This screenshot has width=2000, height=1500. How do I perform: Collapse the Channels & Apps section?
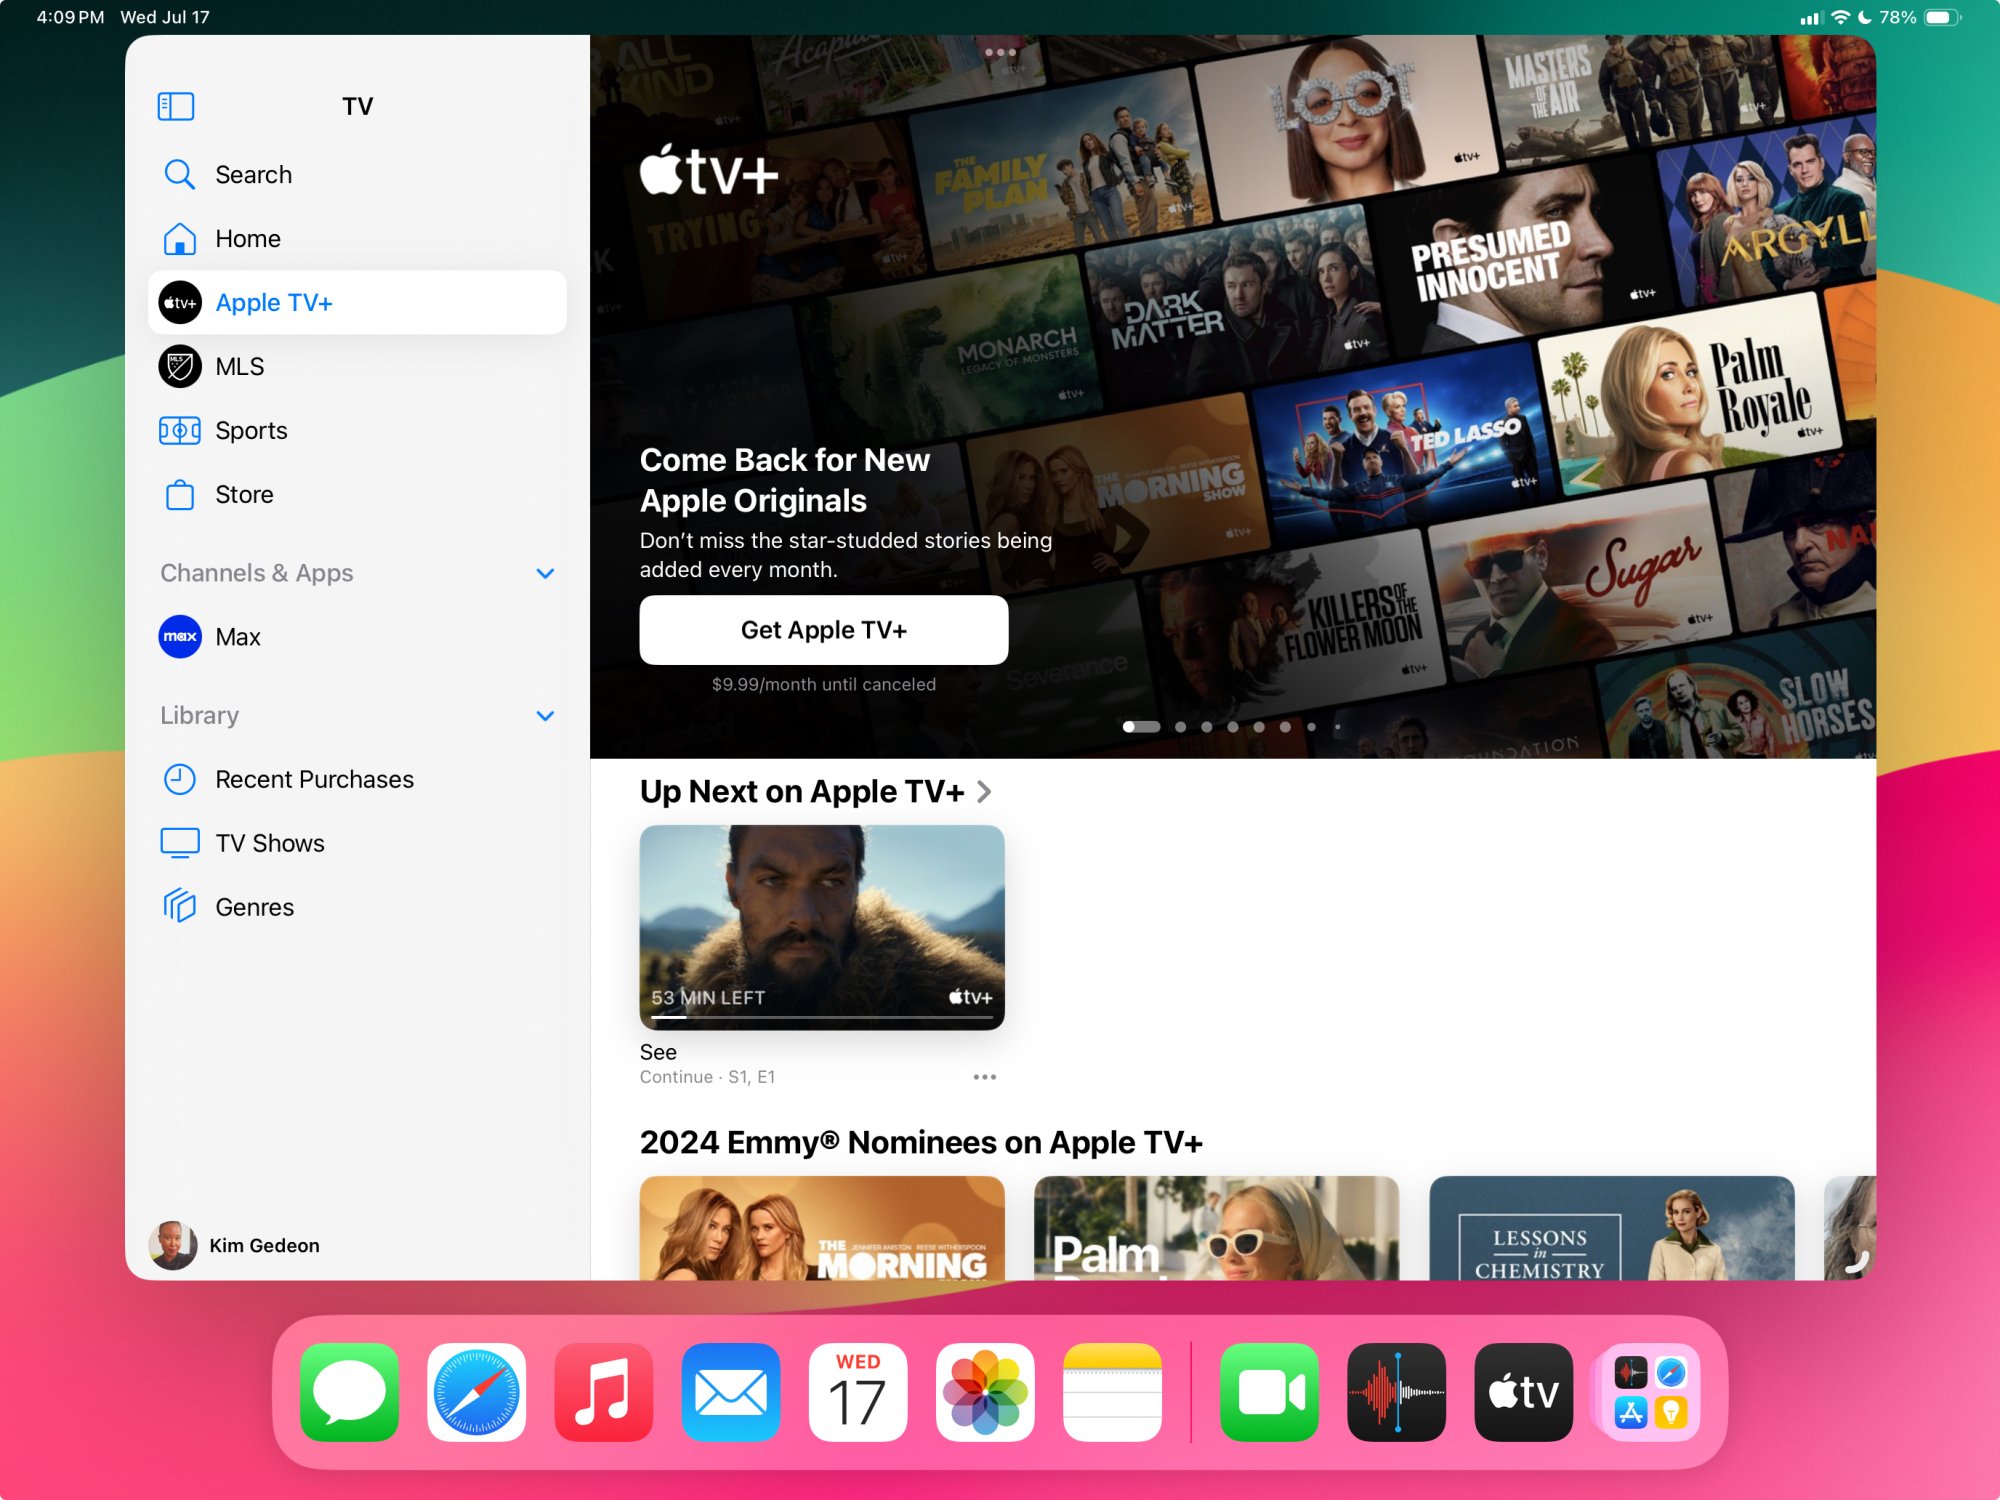[x=545, y=573]
